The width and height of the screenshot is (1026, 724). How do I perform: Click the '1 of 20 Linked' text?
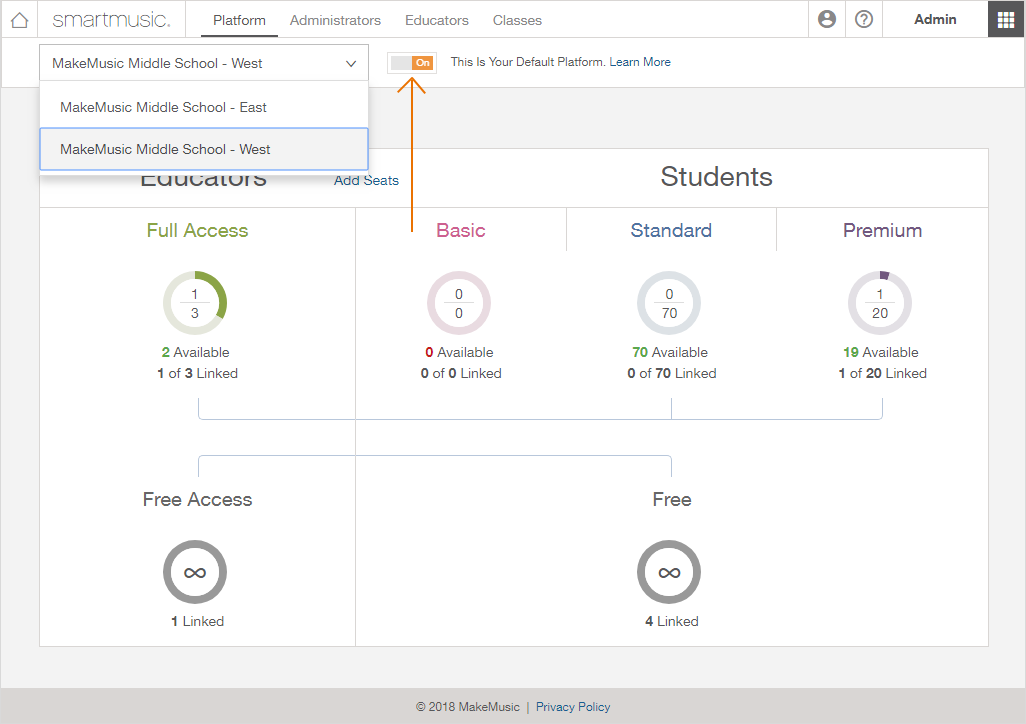(883, 373)
